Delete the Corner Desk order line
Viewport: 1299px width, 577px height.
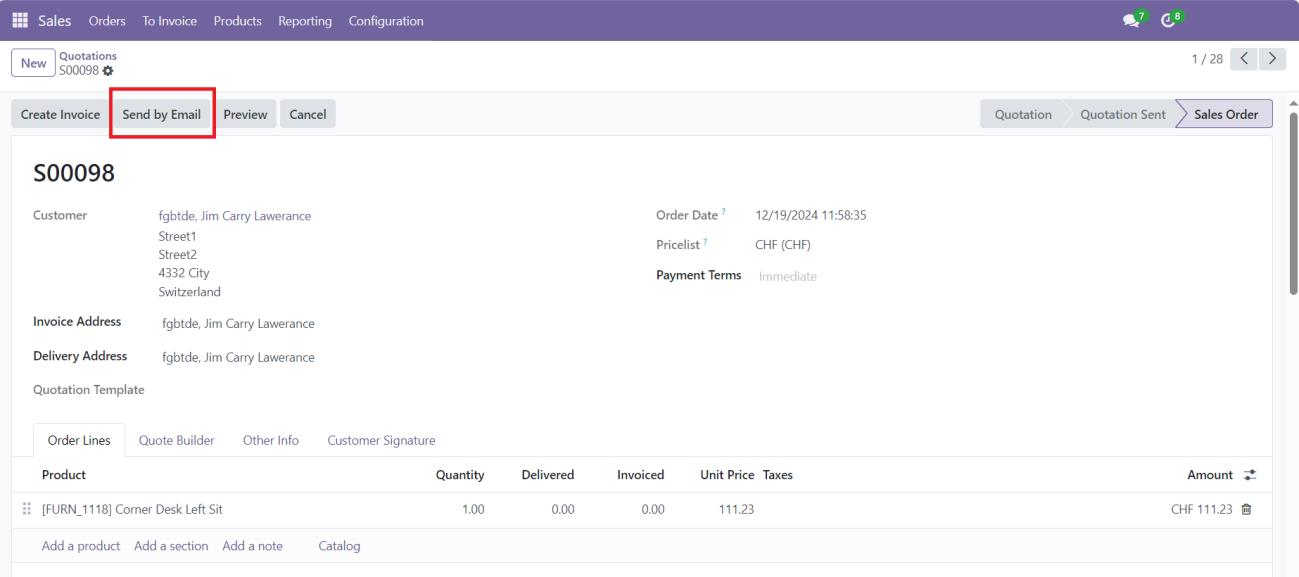(x=1246, y=510)
